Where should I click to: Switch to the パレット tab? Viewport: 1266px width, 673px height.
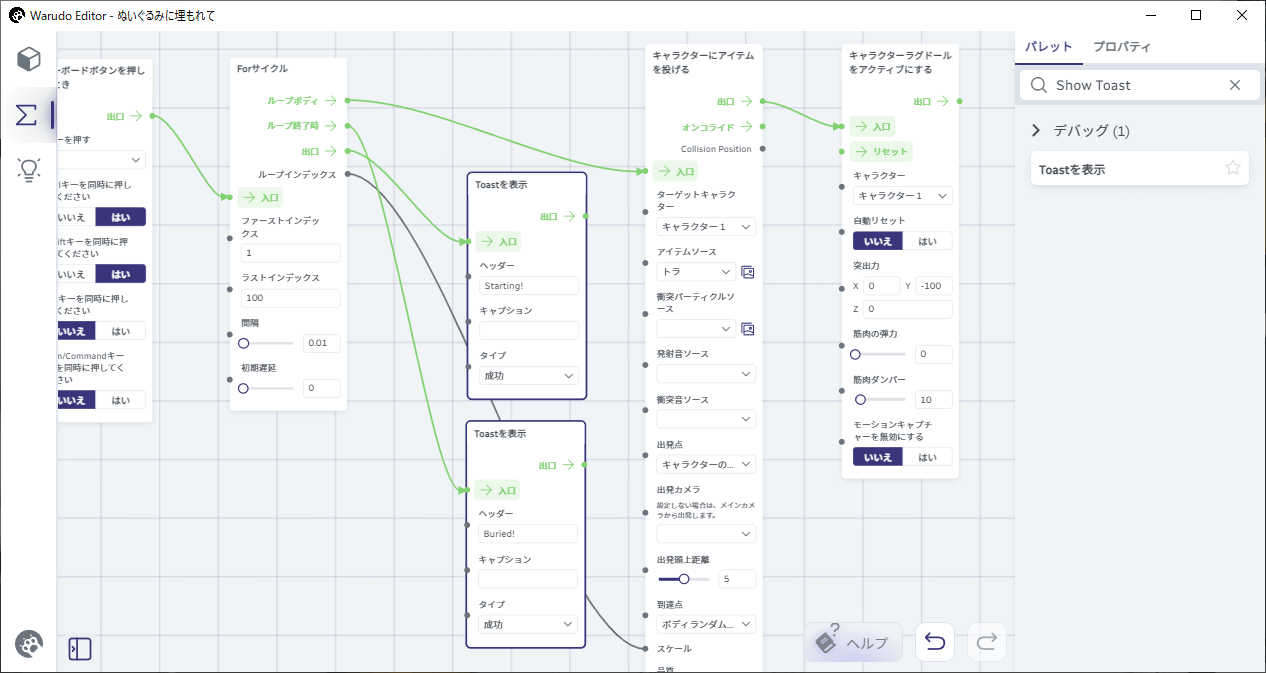point(1049,47)
